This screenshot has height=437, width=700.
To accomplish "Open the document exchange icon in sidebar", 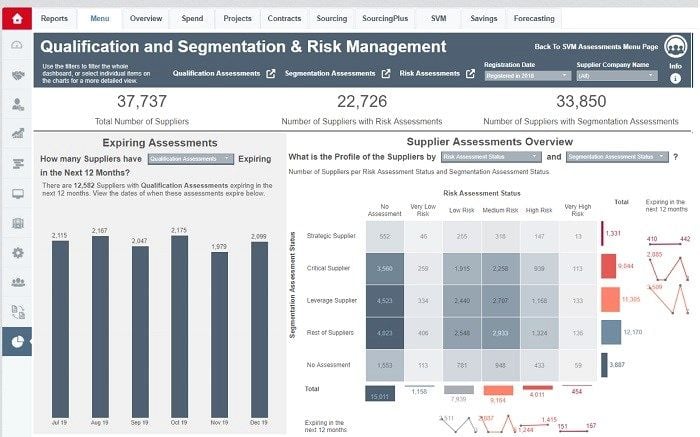I will click(17, 312).
